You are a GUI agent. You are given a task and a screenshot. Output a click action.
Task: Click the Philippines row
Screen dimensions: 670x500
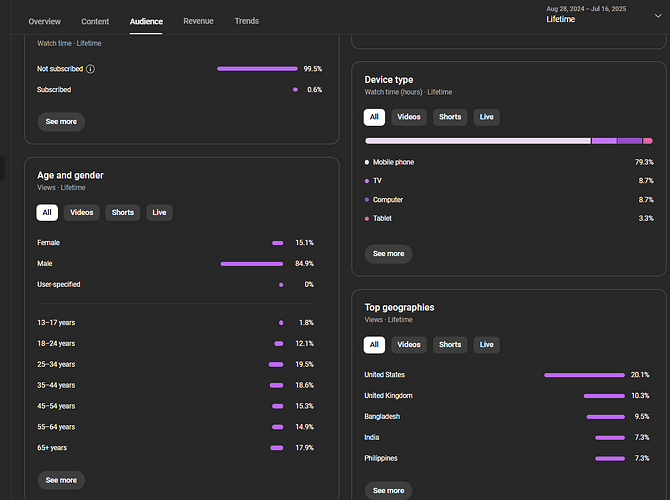tap(507, 458)
